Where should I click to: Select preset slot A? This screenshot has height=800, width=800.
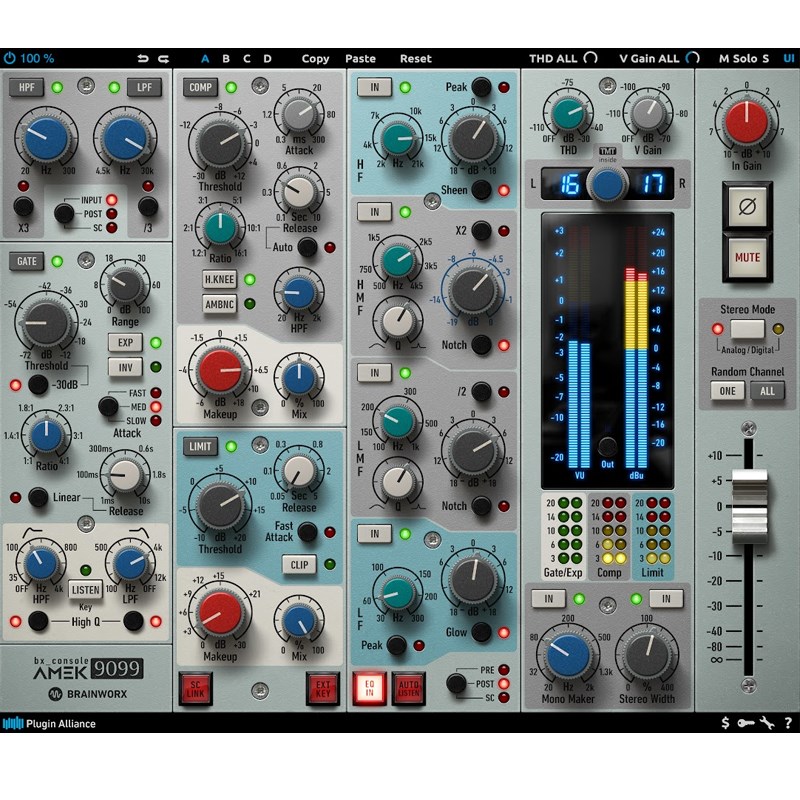click(x=205, y=59)
